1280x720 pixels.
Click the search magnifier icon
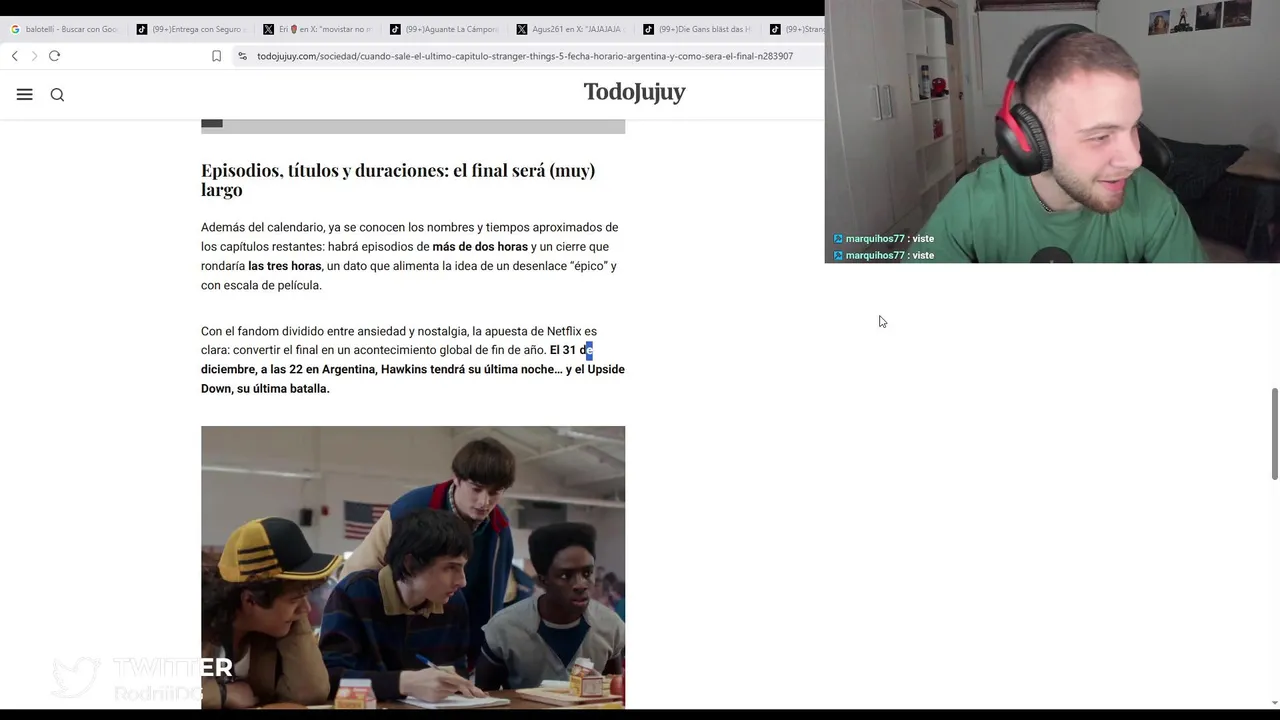coord(57,94)
